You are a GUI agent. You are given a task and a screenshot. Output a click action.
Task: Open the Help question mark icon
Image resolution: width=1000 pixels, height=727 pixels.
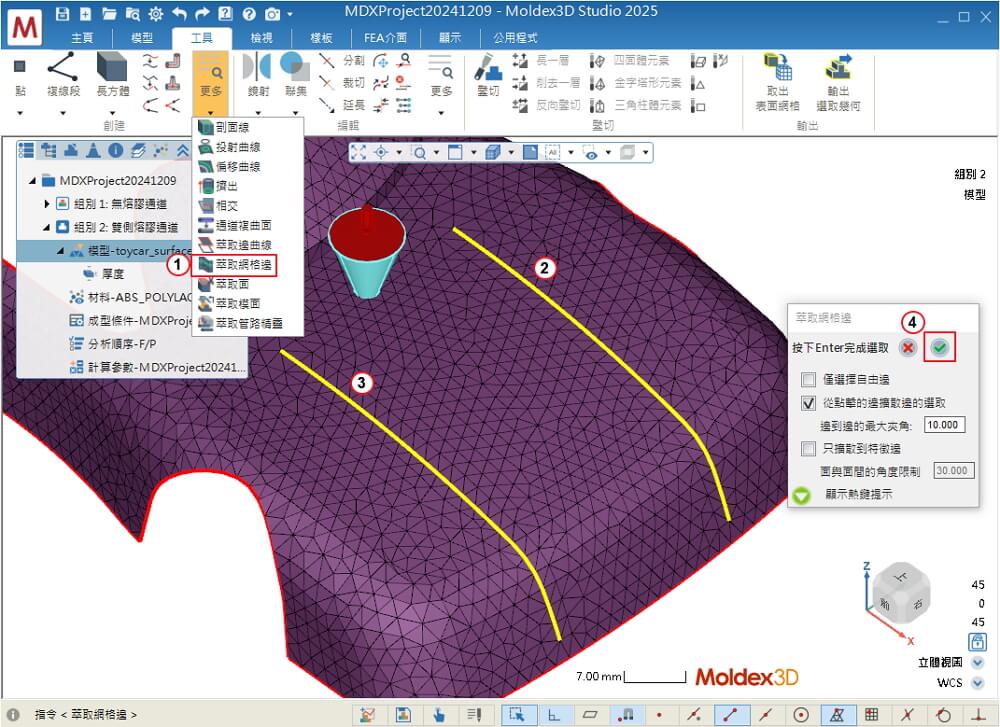249,13
